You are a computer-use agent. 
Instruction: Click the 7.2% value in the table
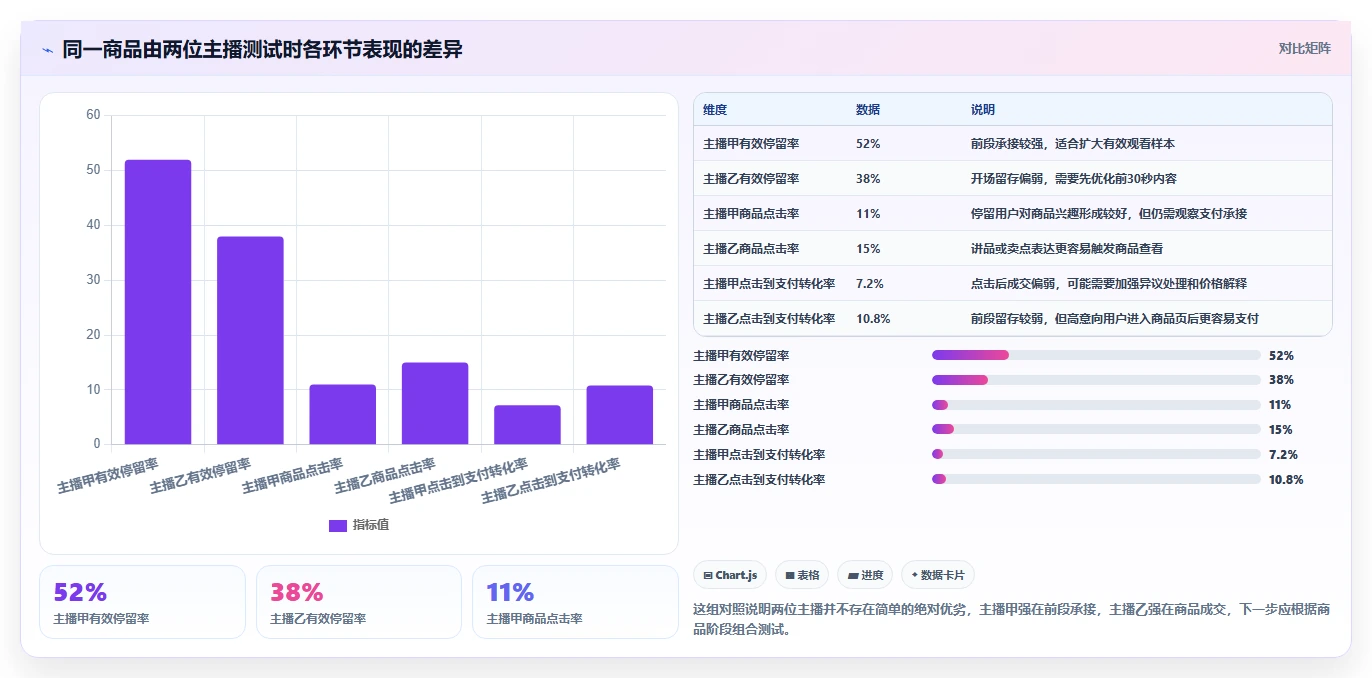coord(870,284)
